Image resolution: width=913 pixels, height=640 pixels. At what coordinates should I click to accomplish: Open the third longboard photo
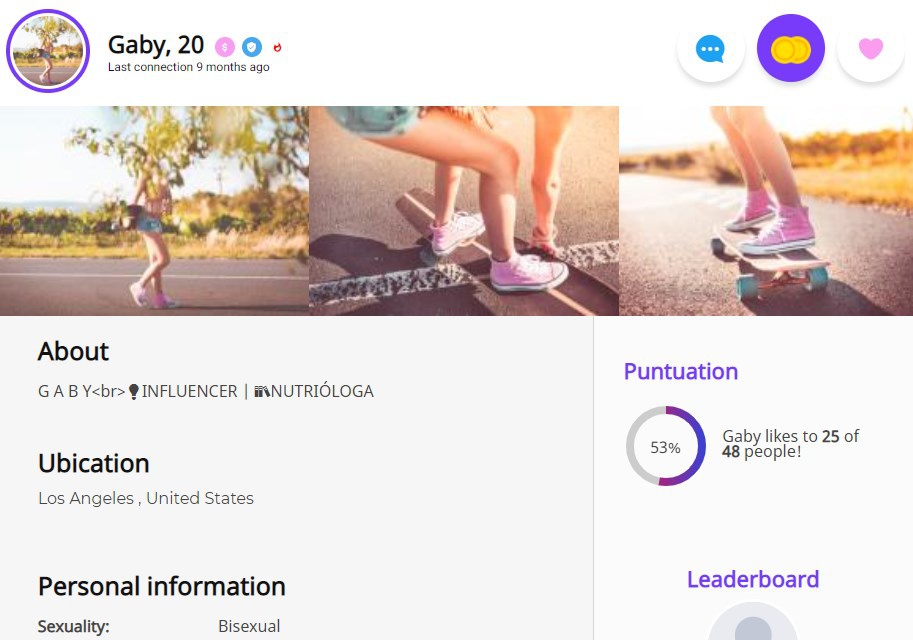[x=766, y=211]
